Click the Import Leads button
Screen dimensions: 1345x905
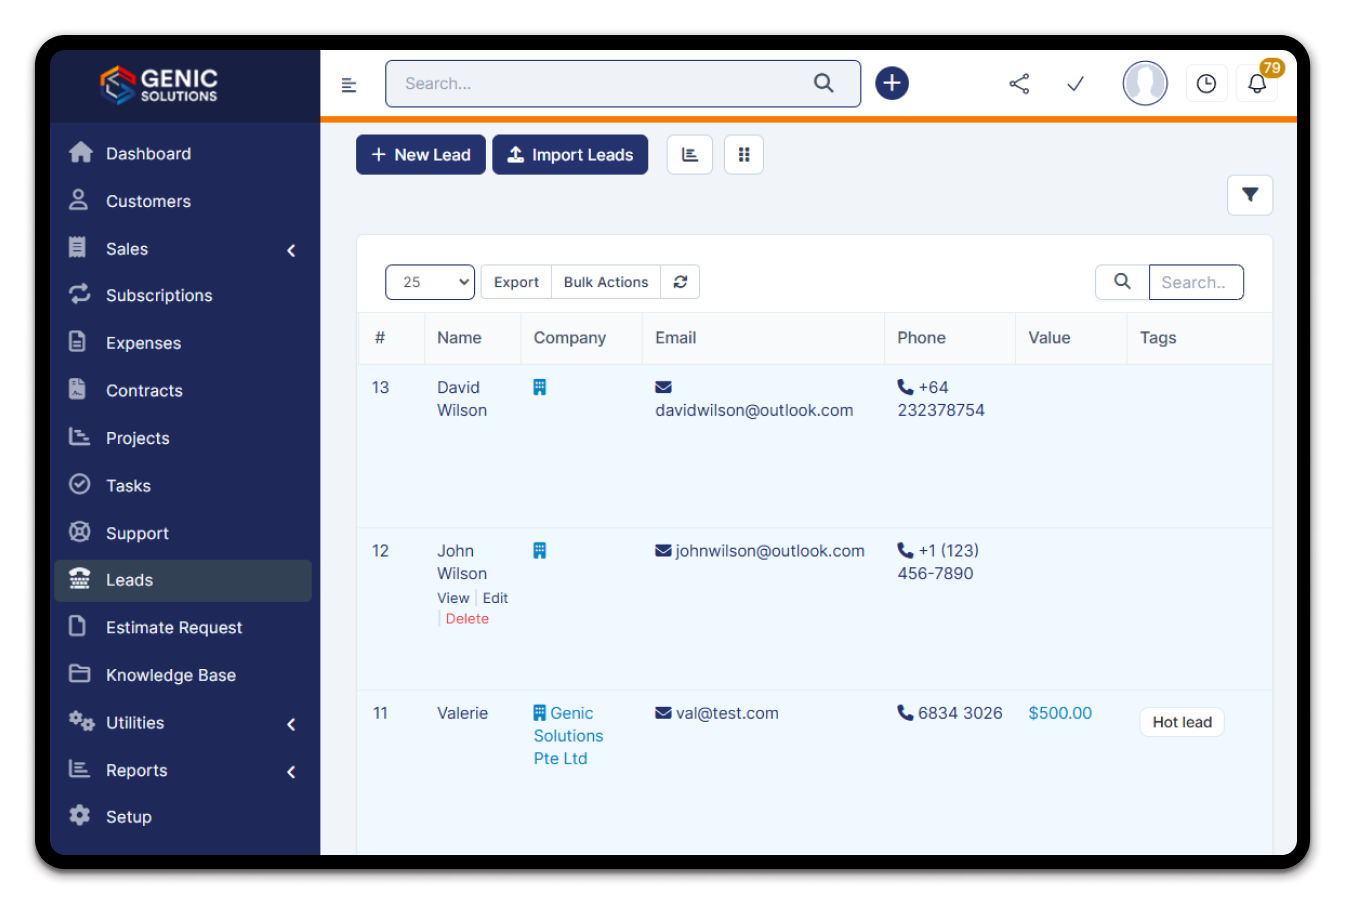570,155
